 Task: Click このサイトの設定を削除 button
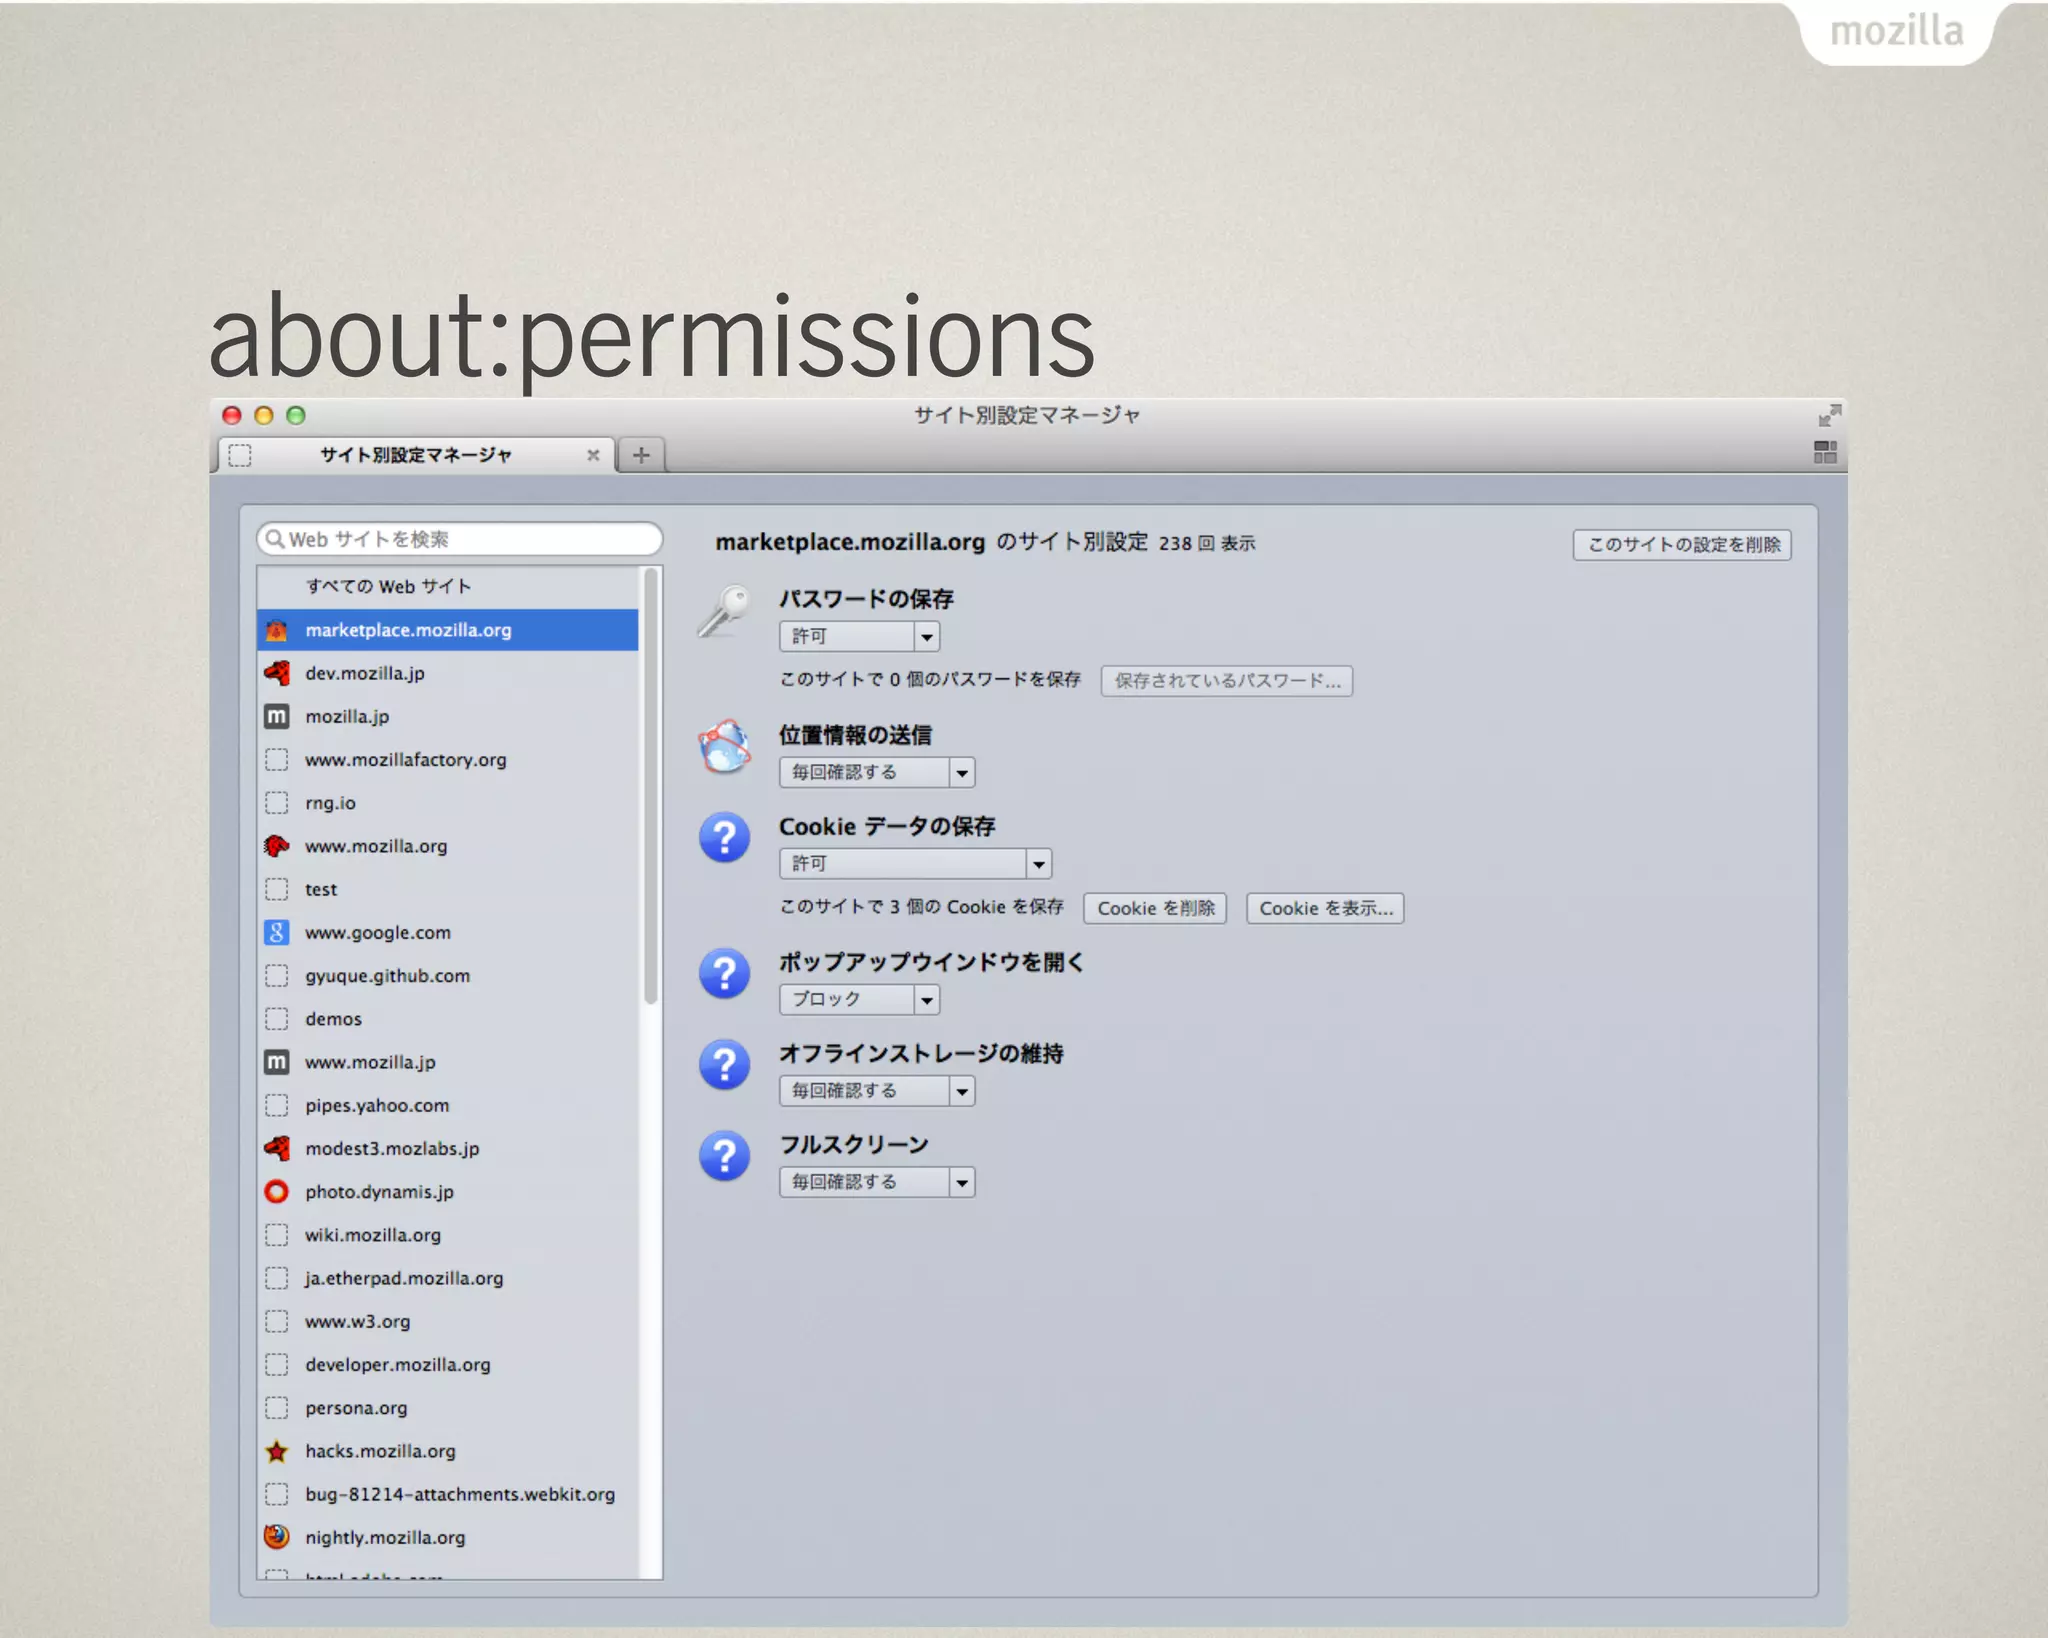1682,544
